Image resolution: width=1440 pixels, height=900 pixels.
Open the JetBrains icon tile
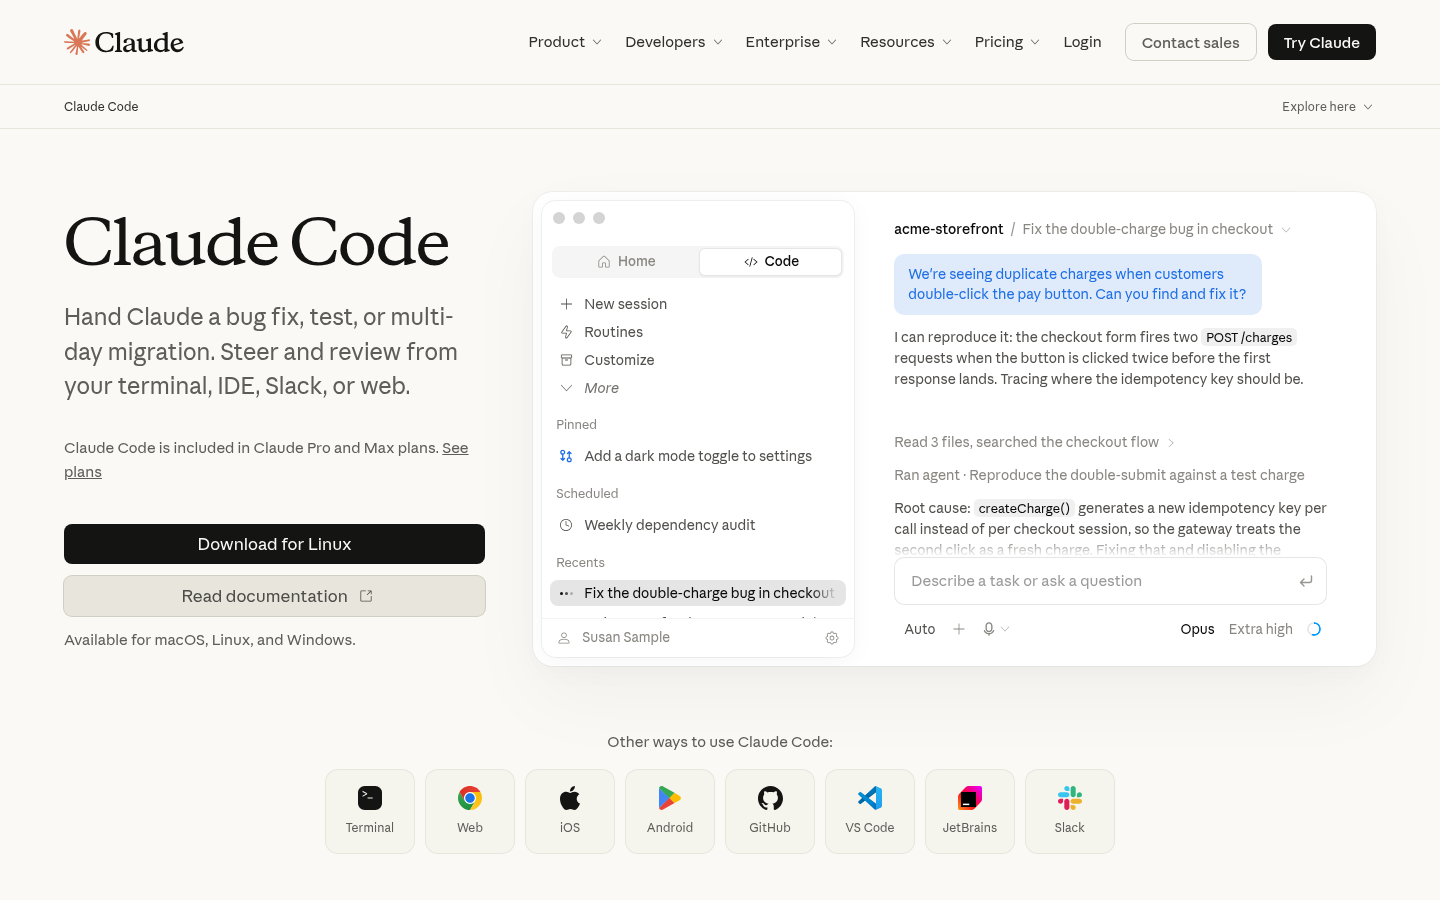click(970, 811)
